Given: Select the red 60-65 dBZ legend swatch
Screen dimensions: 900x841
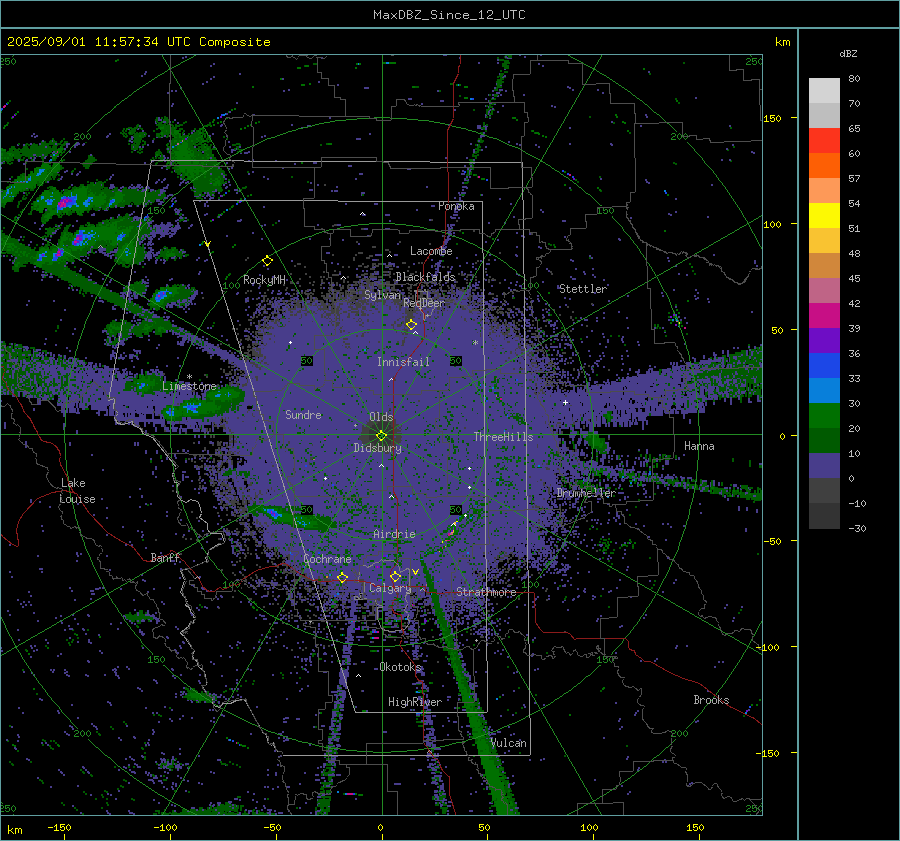Looking at the screenshot, I should click(x=824, y=141).
